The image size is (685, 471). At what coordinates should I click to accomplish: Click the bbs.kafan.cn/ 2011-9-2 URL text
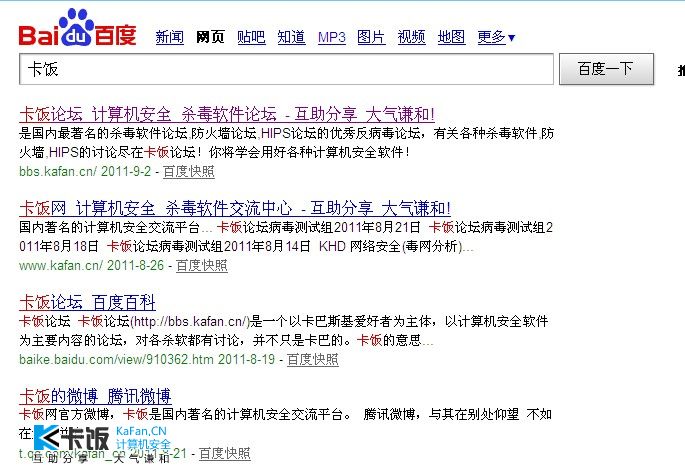click(x=85, y=171)
